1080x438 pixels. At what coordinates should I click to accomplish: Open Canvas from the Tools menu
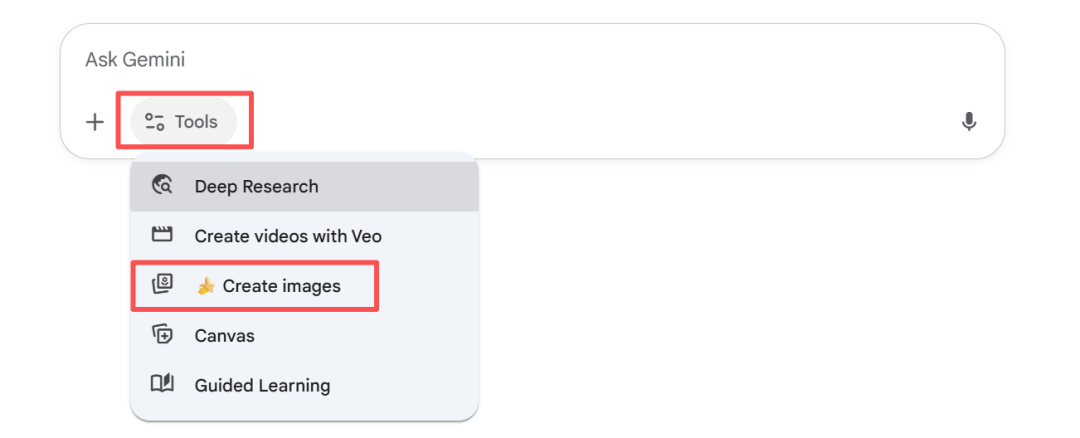click(x=225, y=335)
